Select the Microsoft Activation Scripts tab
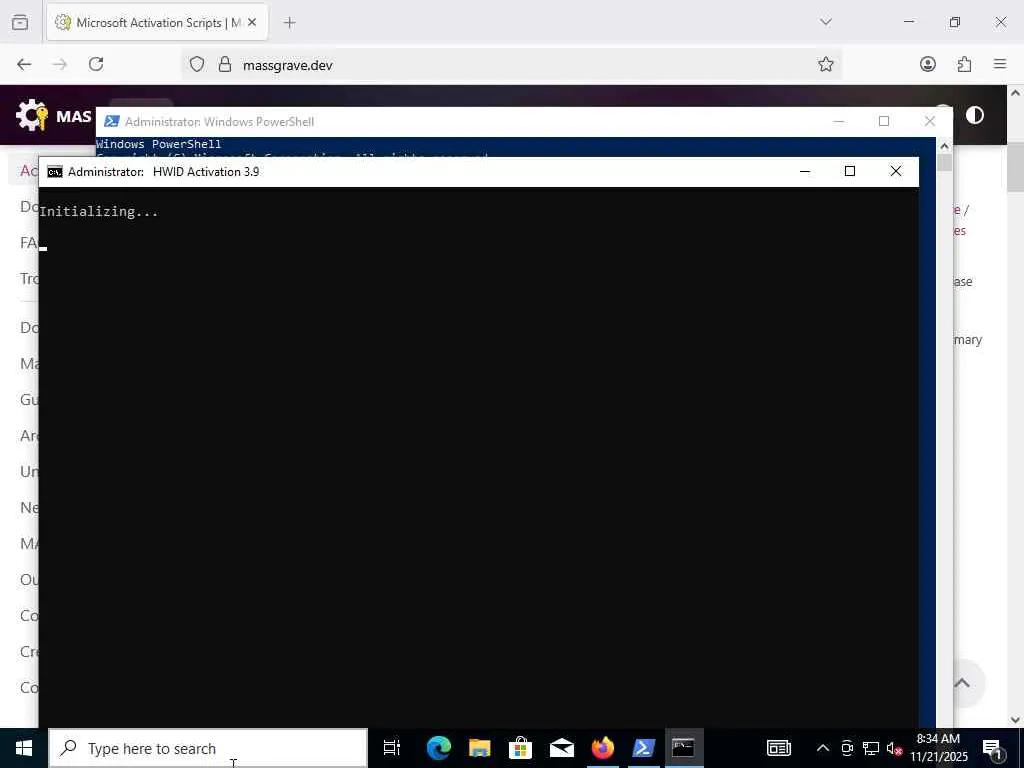The width and height of the screenshot is (1024, 768). pos(157,23)
